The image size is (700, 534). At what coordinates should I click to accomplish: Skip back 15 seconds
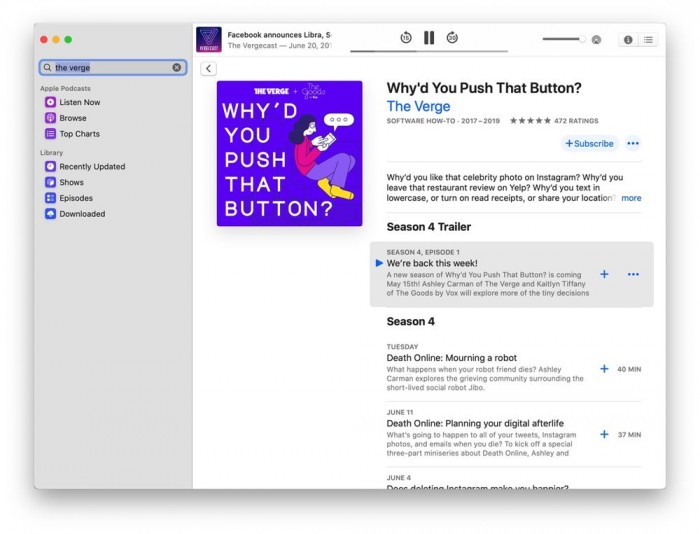pos(405,38)
